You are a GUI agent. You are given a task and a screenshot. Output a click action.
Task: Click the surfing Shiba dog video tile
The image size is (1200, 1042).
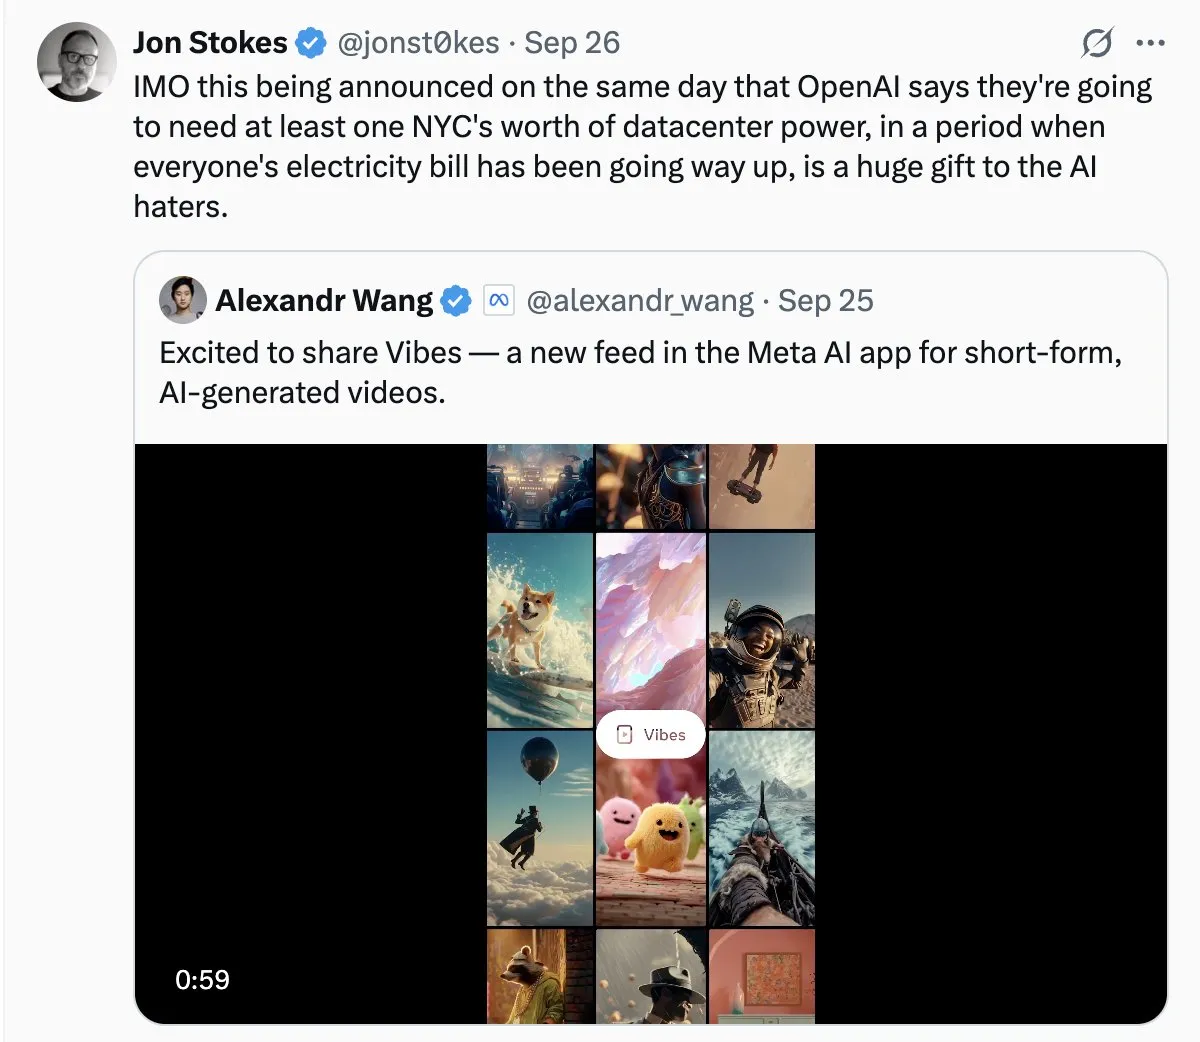coord(540,630)
